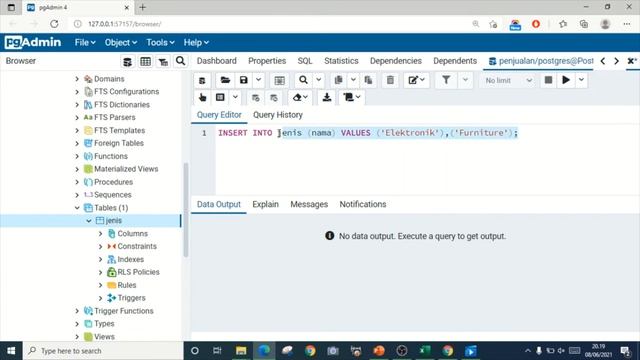The height and width of the screenshot is (360, 640).
Task: Switch to the Statistics tab
Action: 341,61
